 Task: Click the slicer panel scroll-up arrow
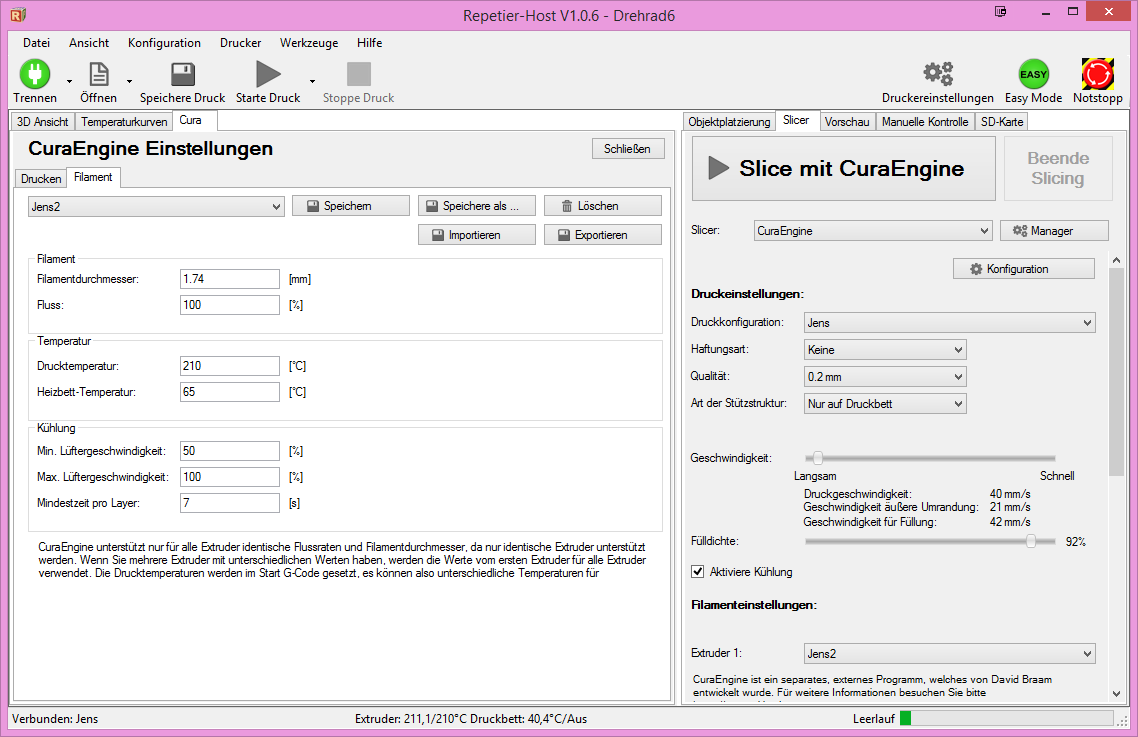tap(1116, 260)
